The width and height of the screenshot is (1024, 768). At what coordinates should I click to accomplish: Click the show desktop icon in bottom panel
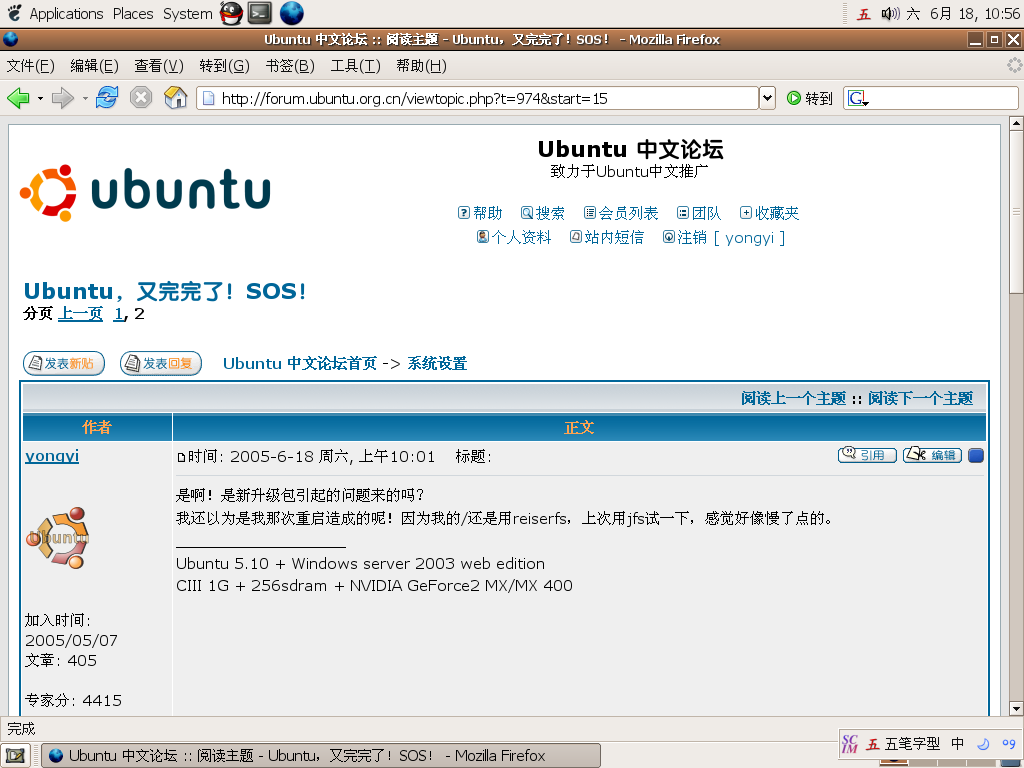click(x=16, y=756)
